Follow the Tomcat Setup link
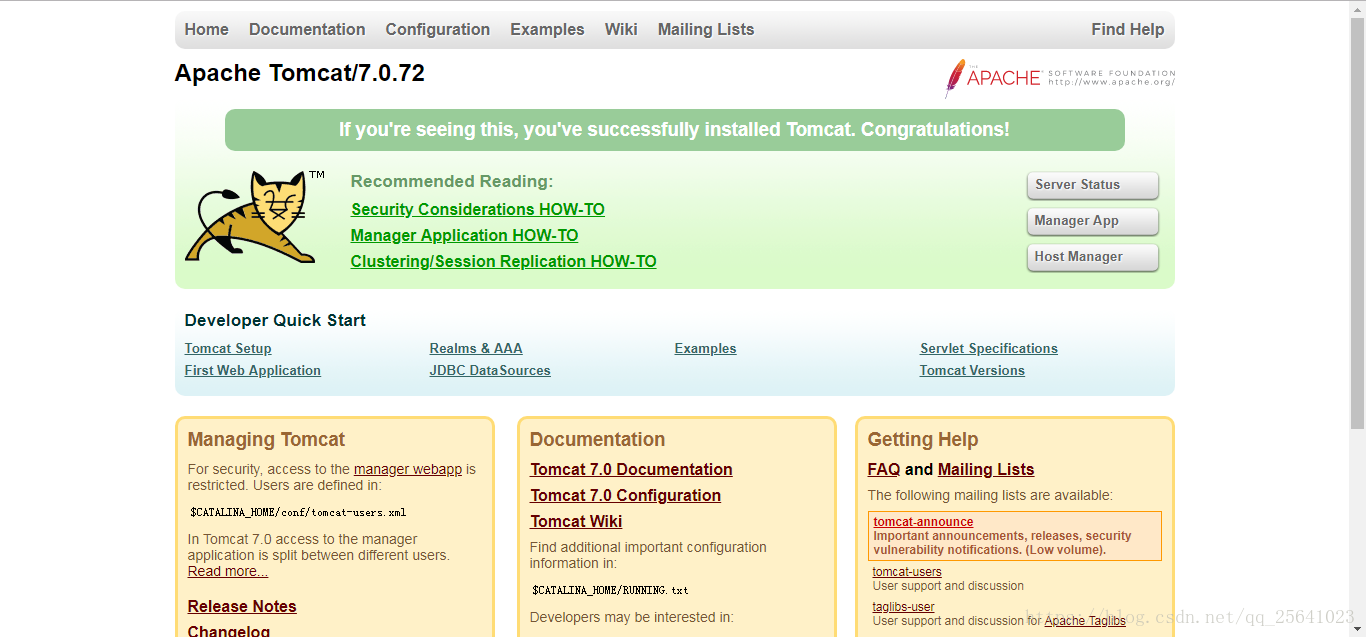 point(228,348)
